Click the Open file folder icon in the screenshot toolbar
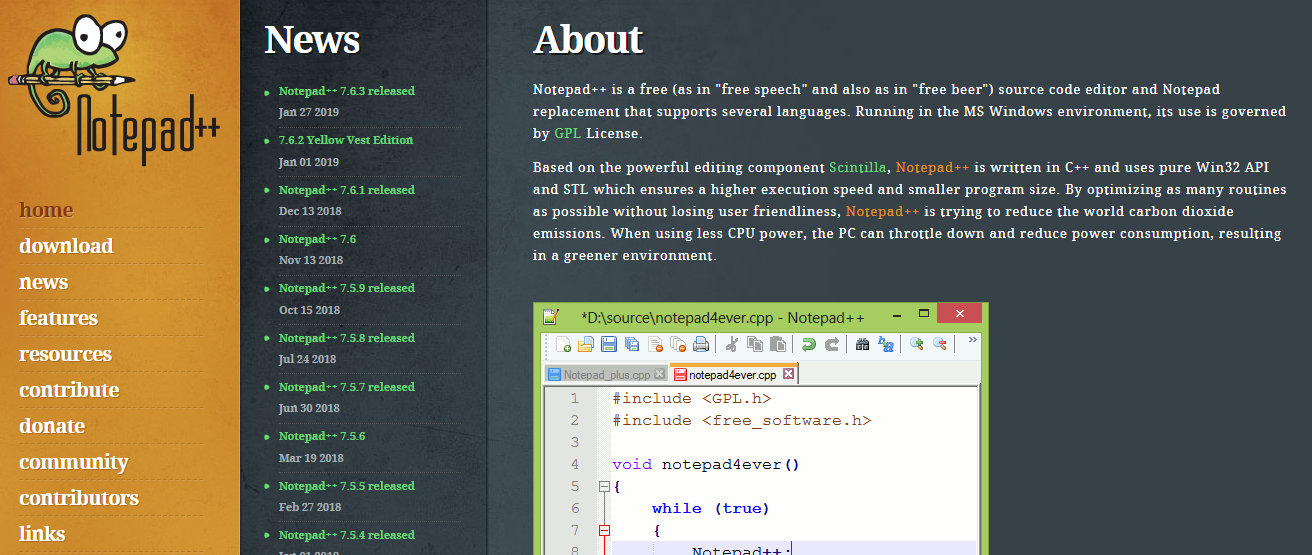This screenshot has width=1312, height=555. tap(586, 345)
